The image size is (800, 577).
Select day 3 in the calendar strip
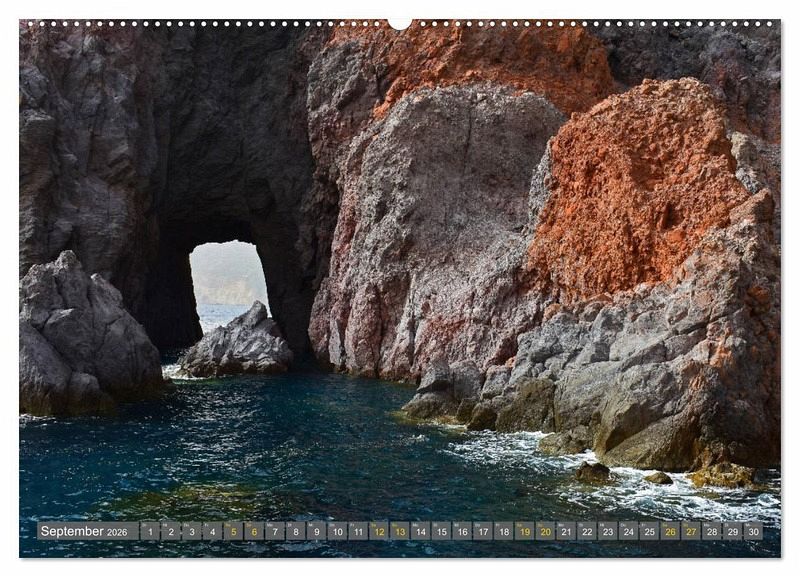tap(192, 531)
